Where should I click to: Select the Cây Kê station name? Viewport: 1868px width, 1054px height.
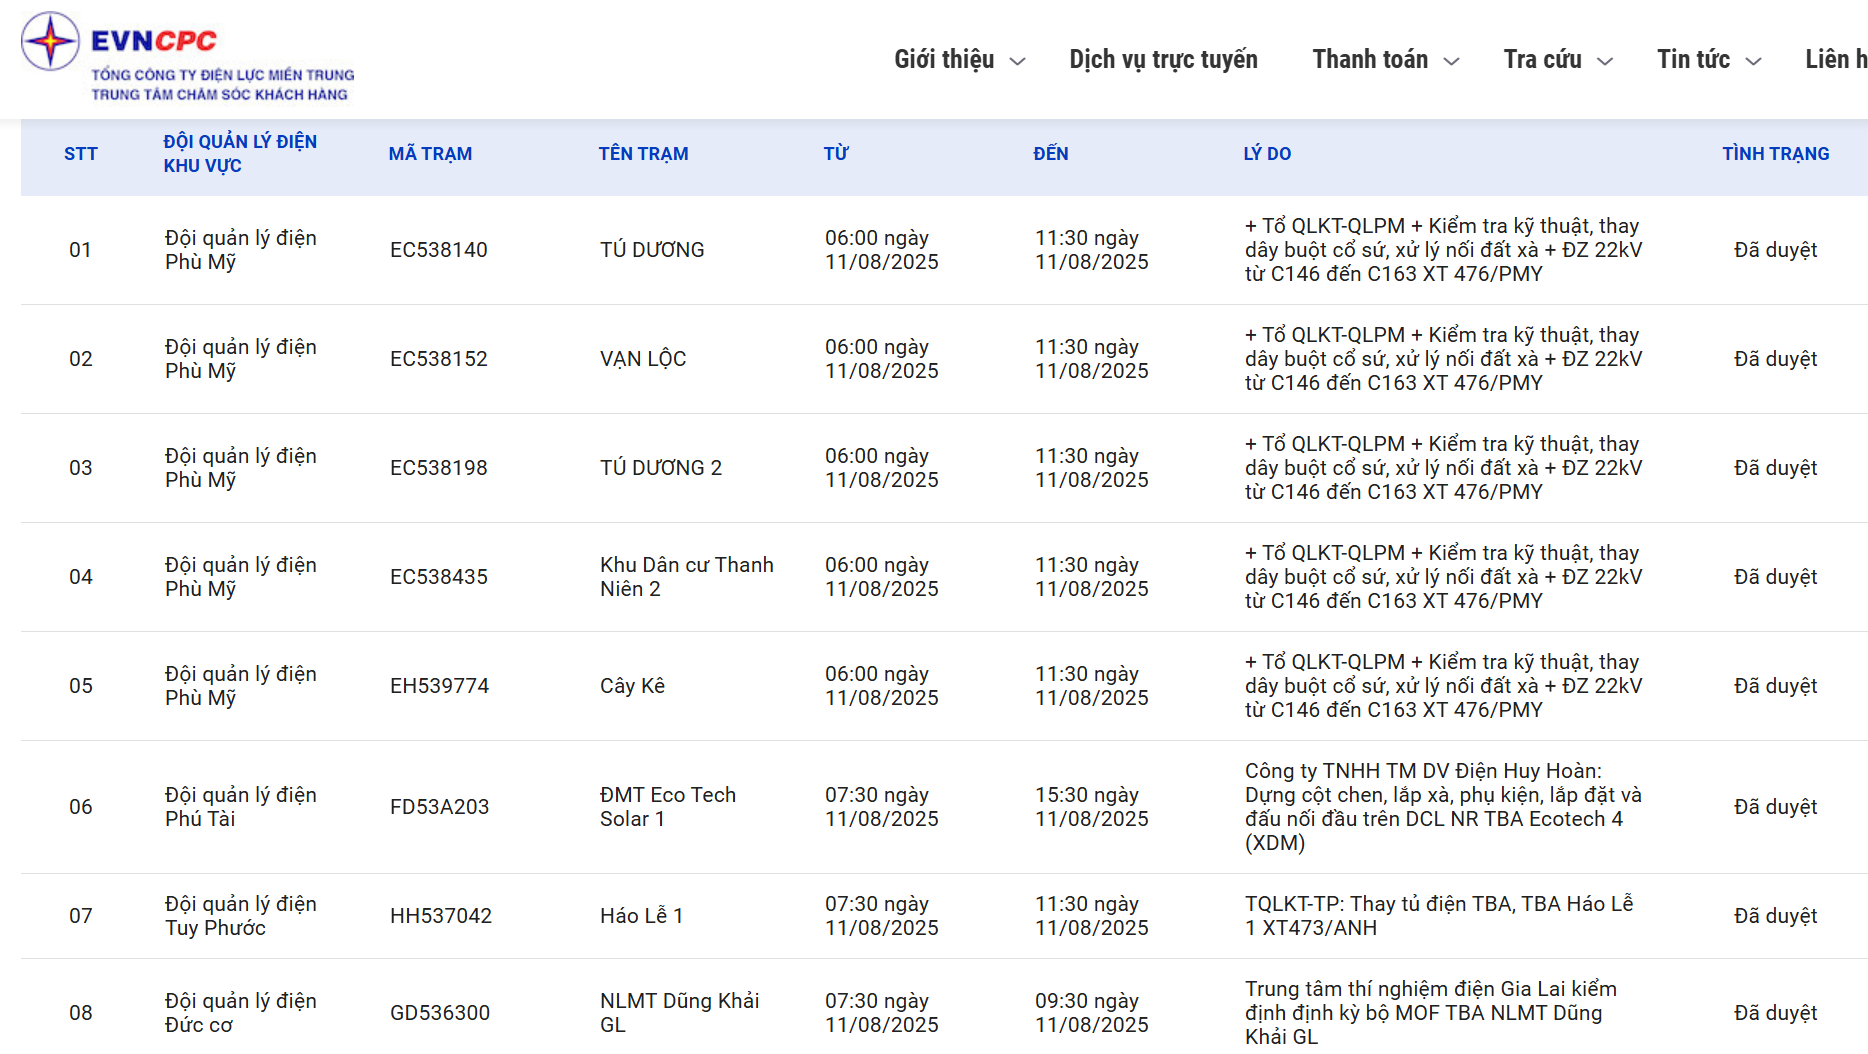pos(632,686)
